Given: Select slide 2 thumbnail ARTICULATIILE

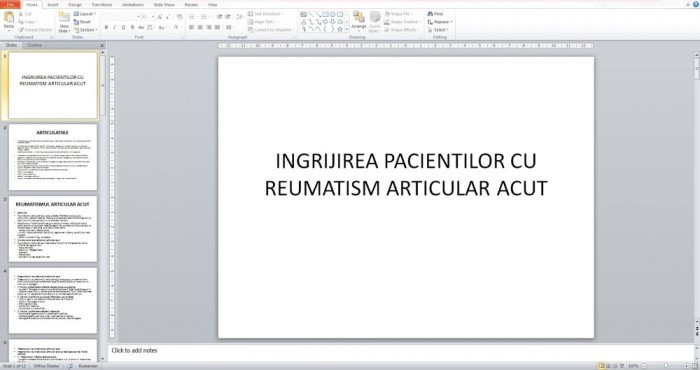Looking at the screenshot, I should (x=53, y=157).
